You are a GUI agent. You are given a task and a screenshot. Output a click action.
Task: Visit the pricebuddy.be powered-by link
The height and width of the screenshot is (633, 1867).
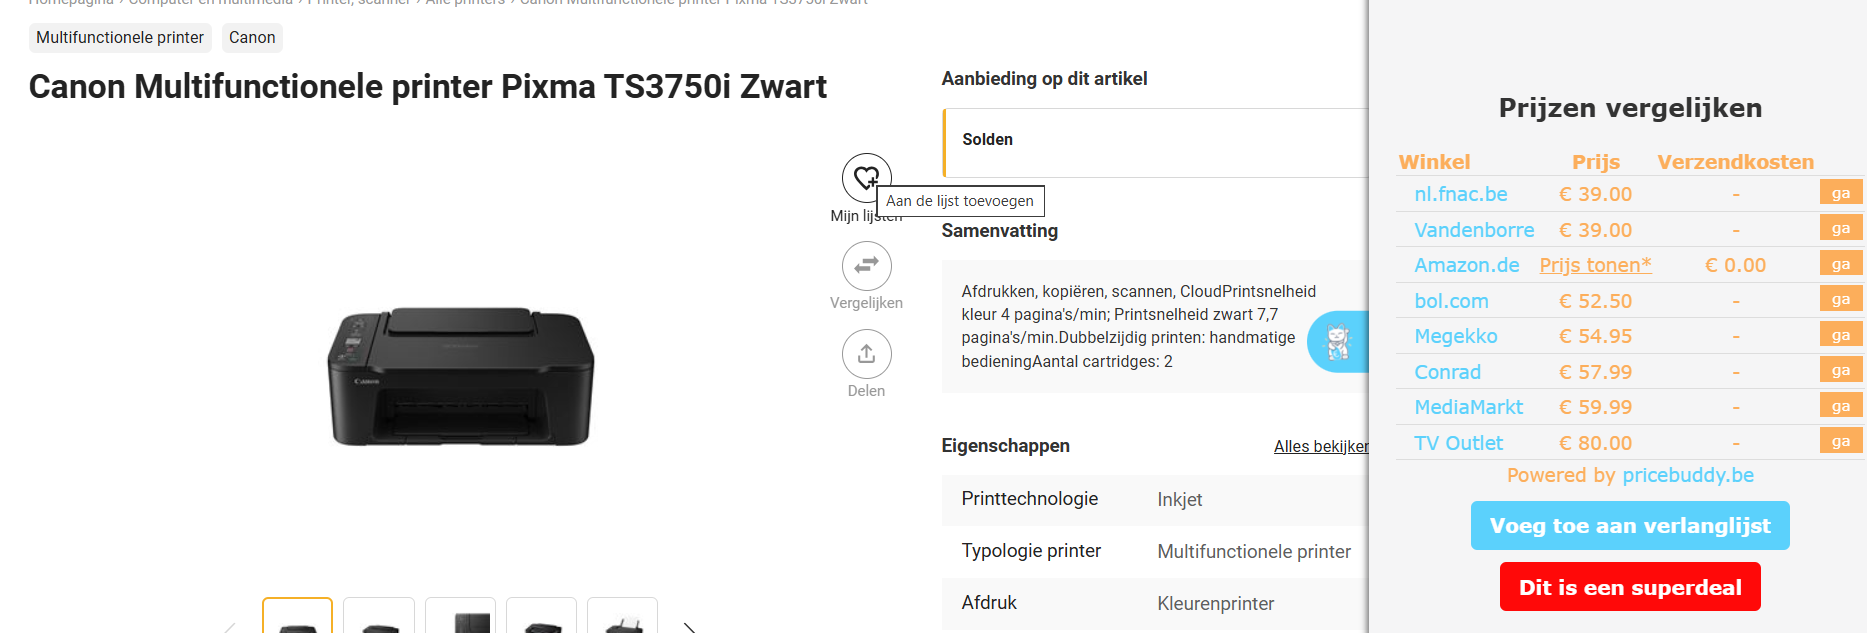click(1688, 475)
